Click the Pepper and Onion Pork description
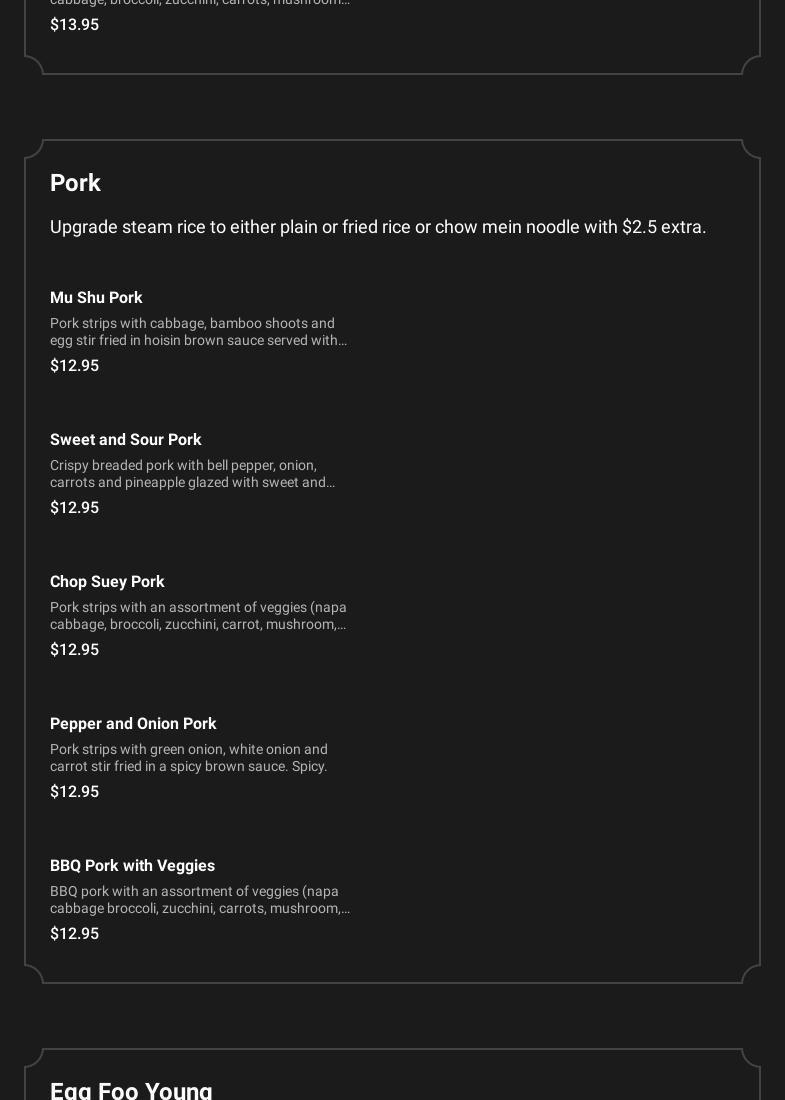 tap(189, 758)
